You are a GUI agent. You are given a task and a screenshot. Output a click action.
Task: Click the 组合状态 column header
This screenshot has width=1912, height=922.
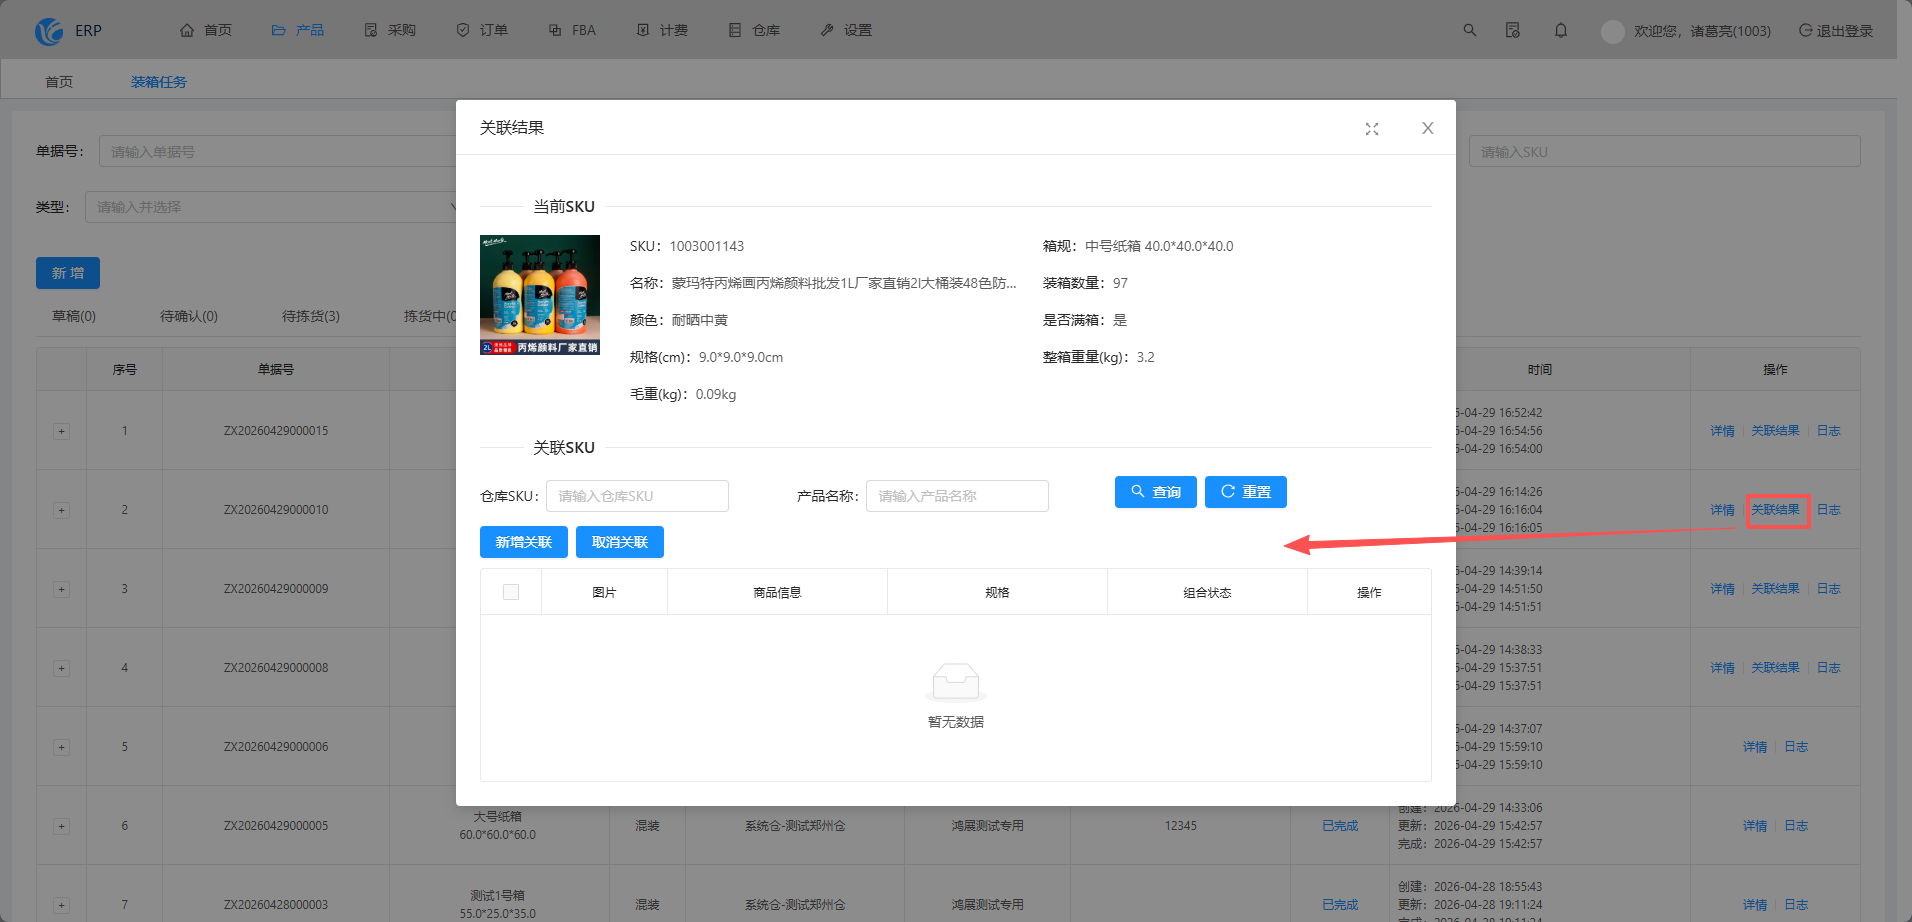1207,592
